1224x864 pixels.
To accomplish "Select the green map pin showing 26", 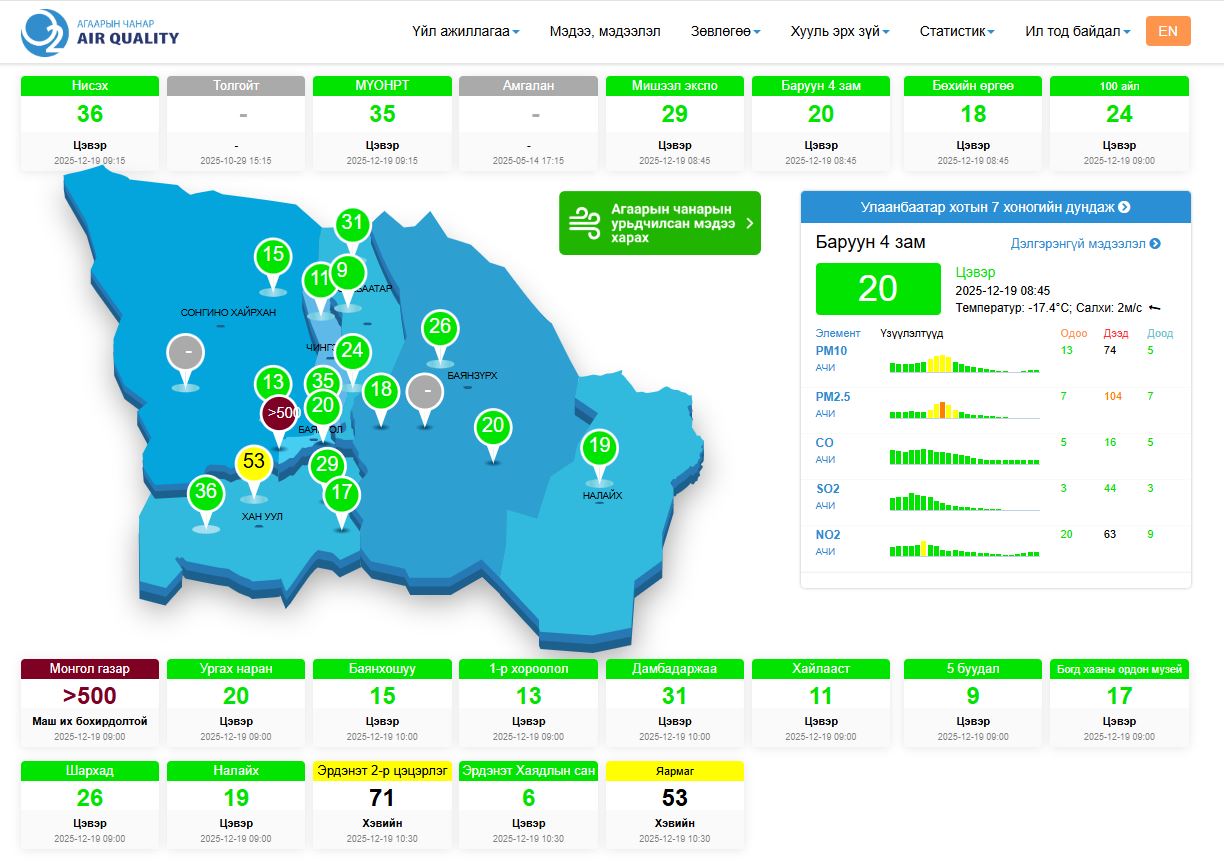I will click(x=440, y=327).
